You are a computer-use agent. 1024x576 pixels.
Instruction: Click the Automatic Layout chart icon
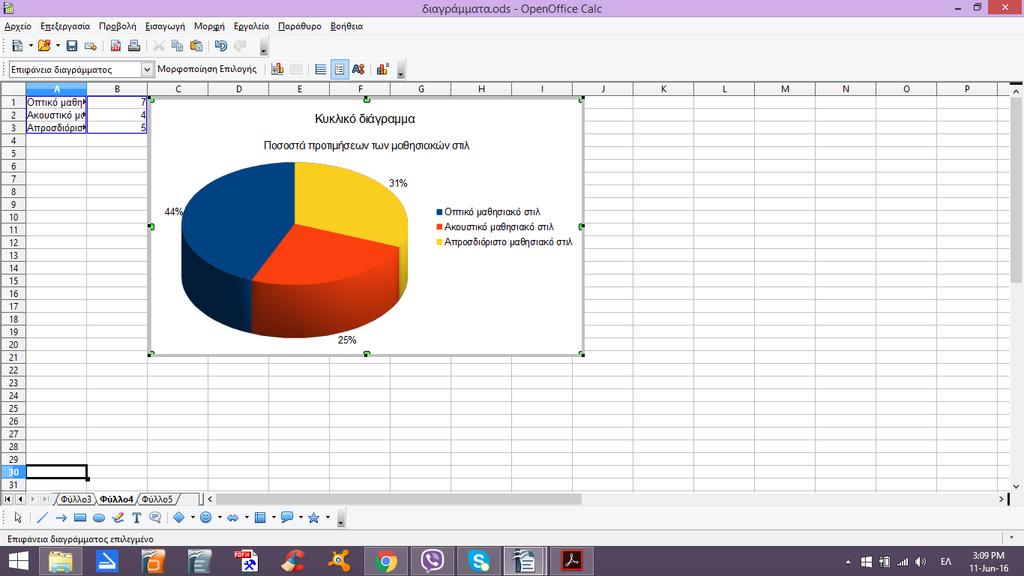point(383,69)
